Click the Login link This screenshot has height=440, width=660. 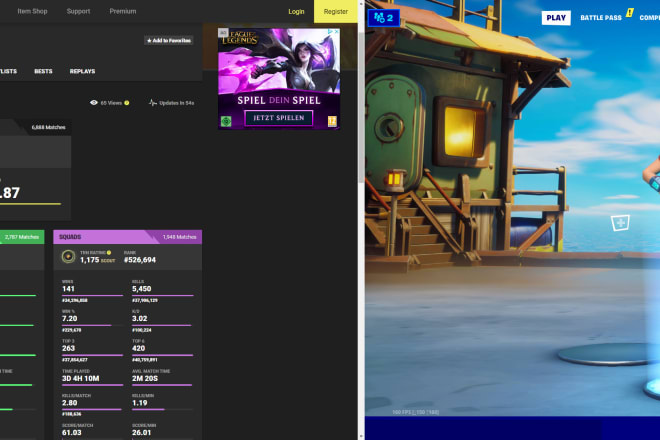296,12
